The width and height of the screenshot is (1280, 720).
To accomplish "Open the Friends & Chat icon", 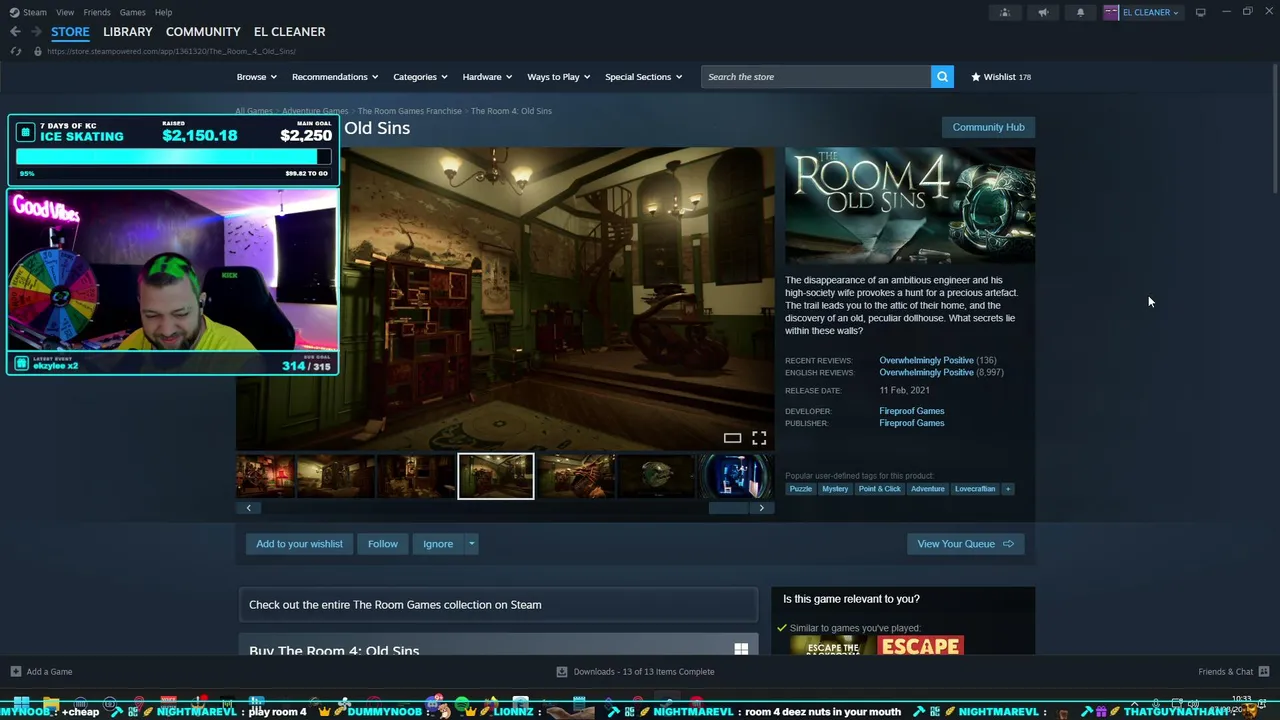I will point(1264,672).
